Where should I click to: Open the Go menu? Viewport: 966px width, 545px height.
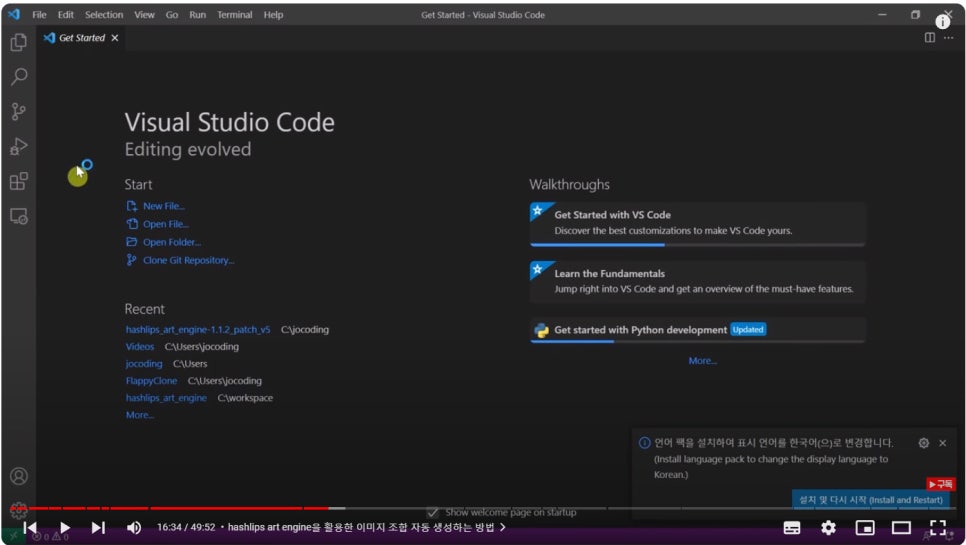(171, 15)
